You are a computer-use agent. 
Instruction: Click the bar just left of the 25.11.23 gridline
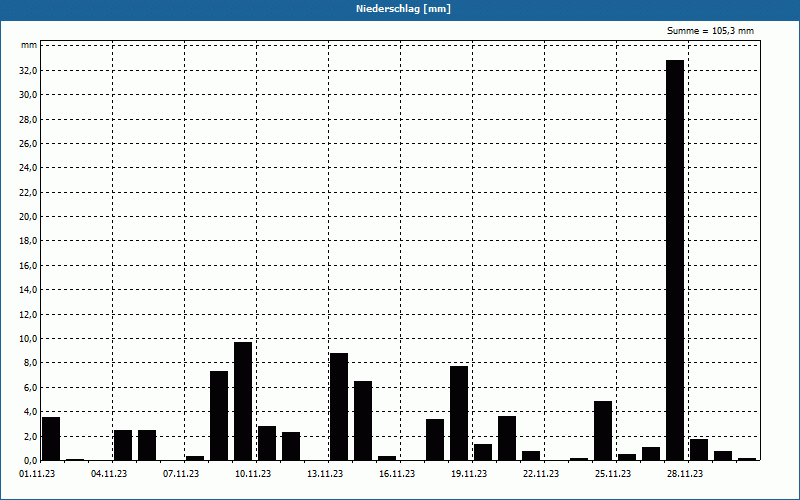click(603, 431)
